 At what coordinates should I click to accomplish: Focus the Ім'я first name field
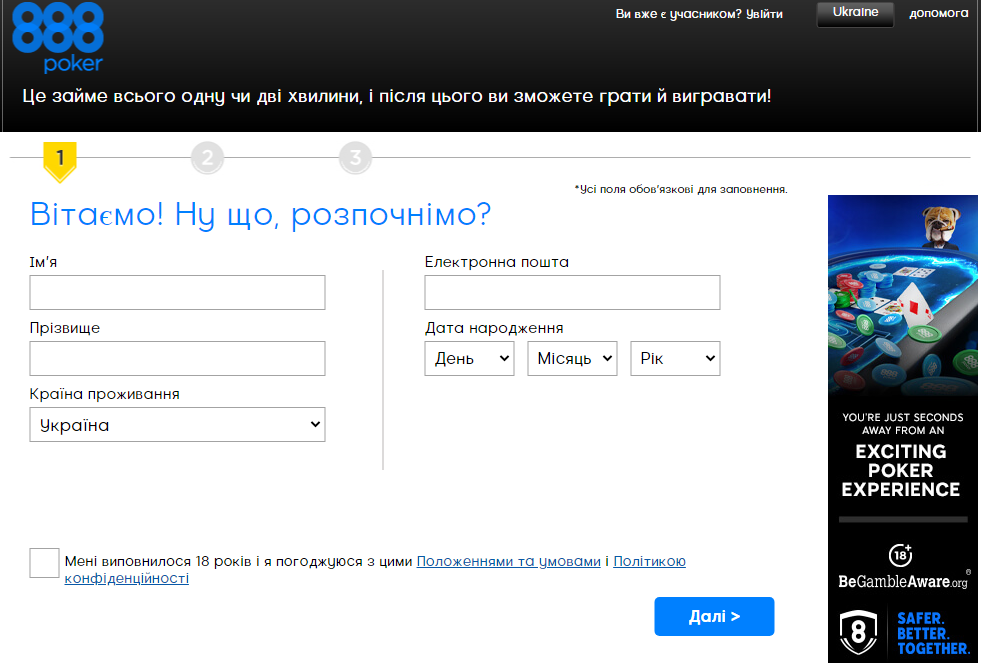point(178,293)
